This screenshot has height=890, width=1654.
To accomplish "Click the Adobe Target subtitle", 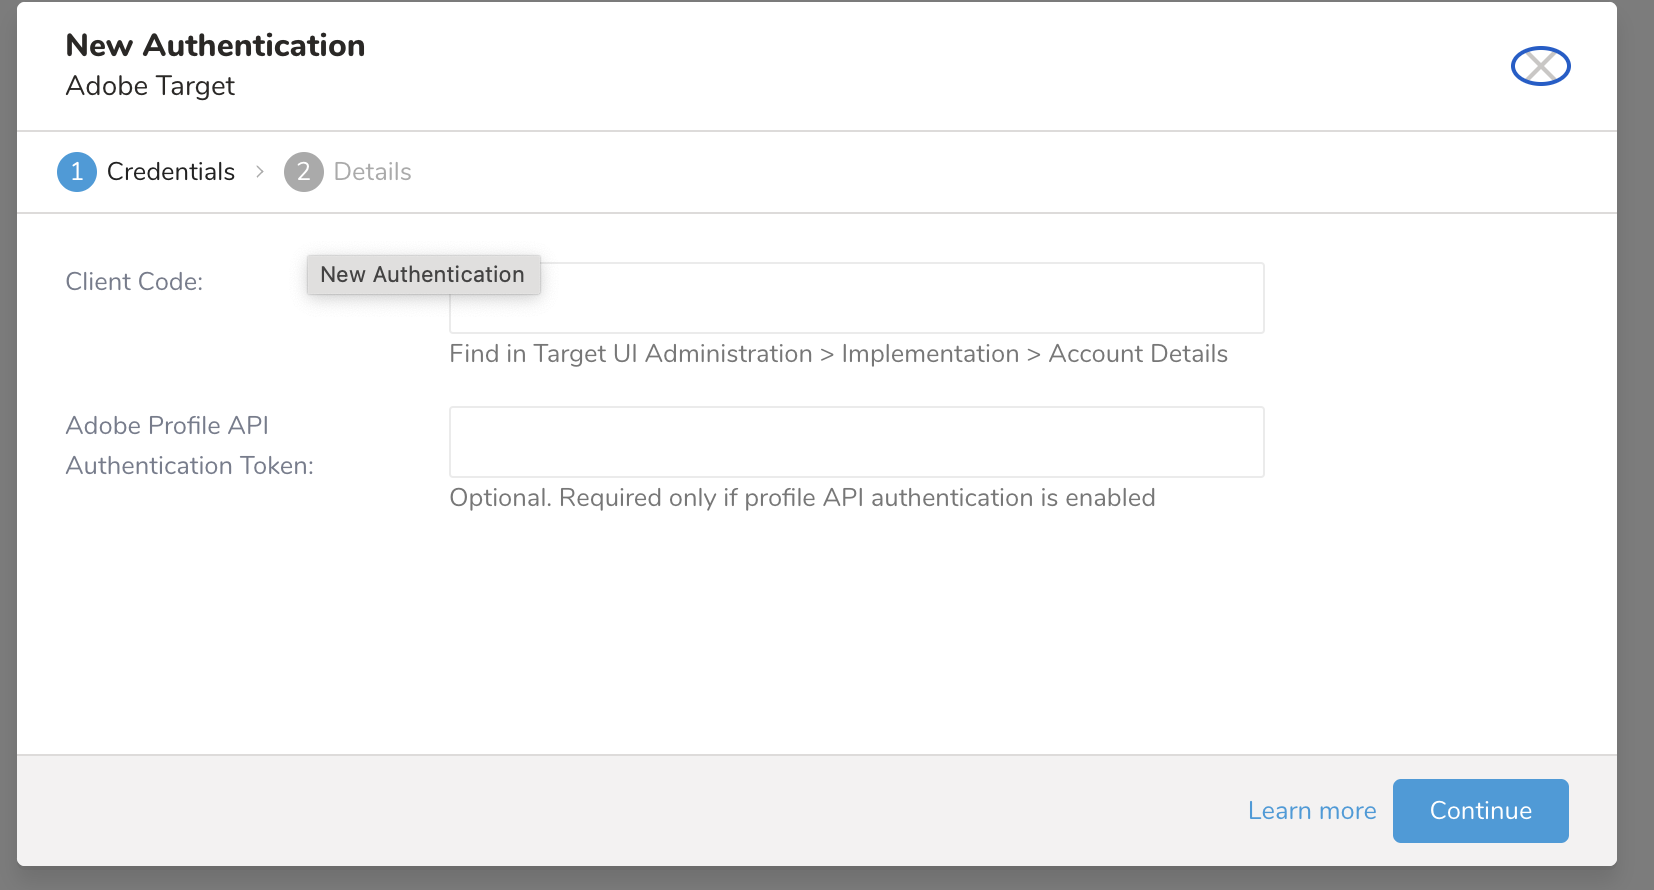I will tap(150, 86).
